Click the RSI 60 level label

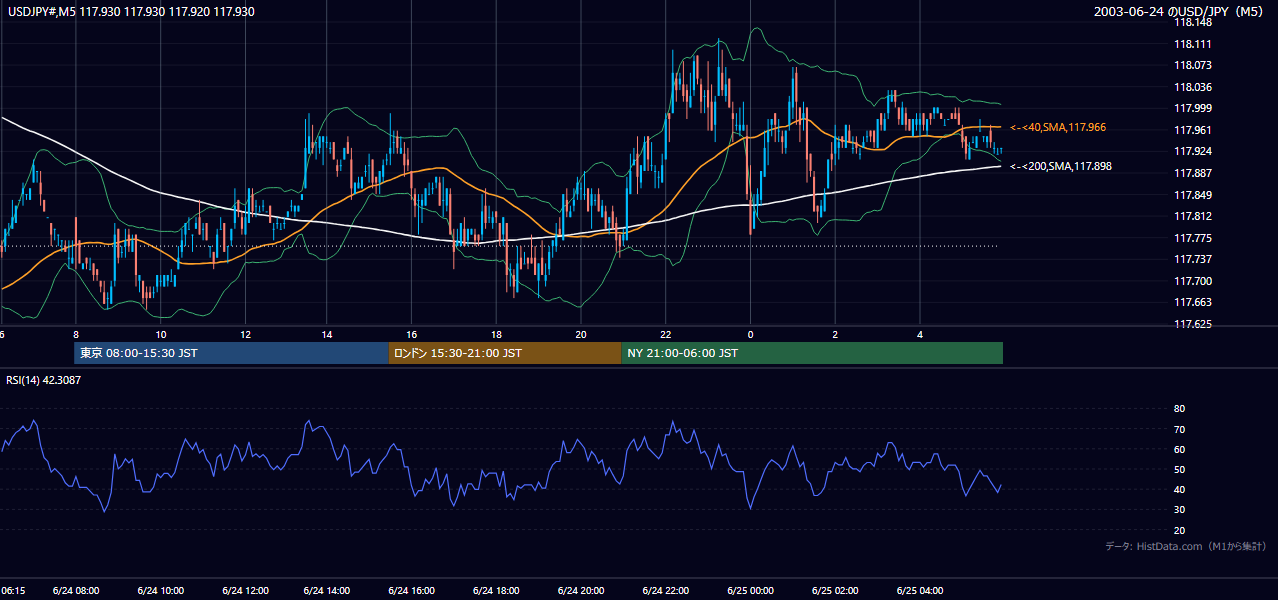pyautogui.click(x=1180, y=449)
